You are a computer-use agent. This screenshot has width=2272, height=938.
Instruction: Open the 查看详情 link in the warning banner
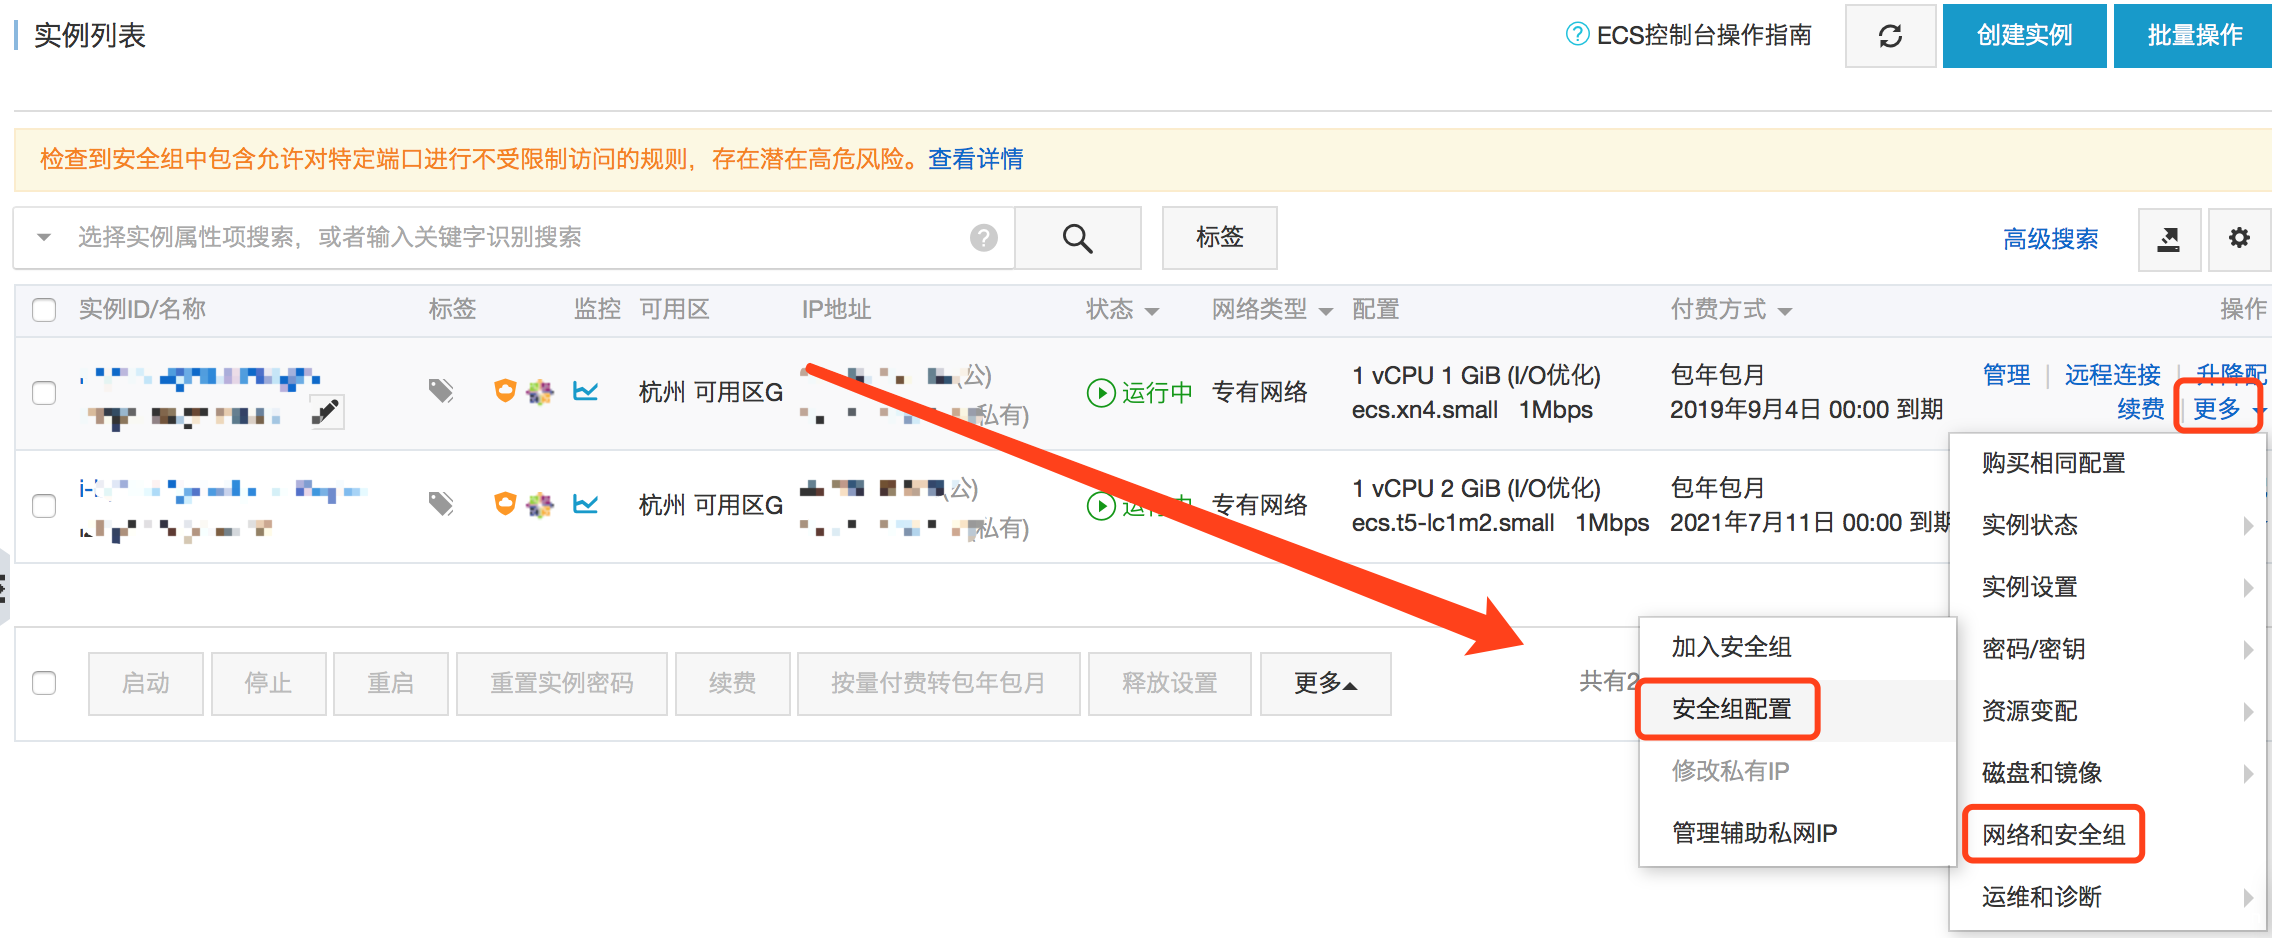click(975, 159)
